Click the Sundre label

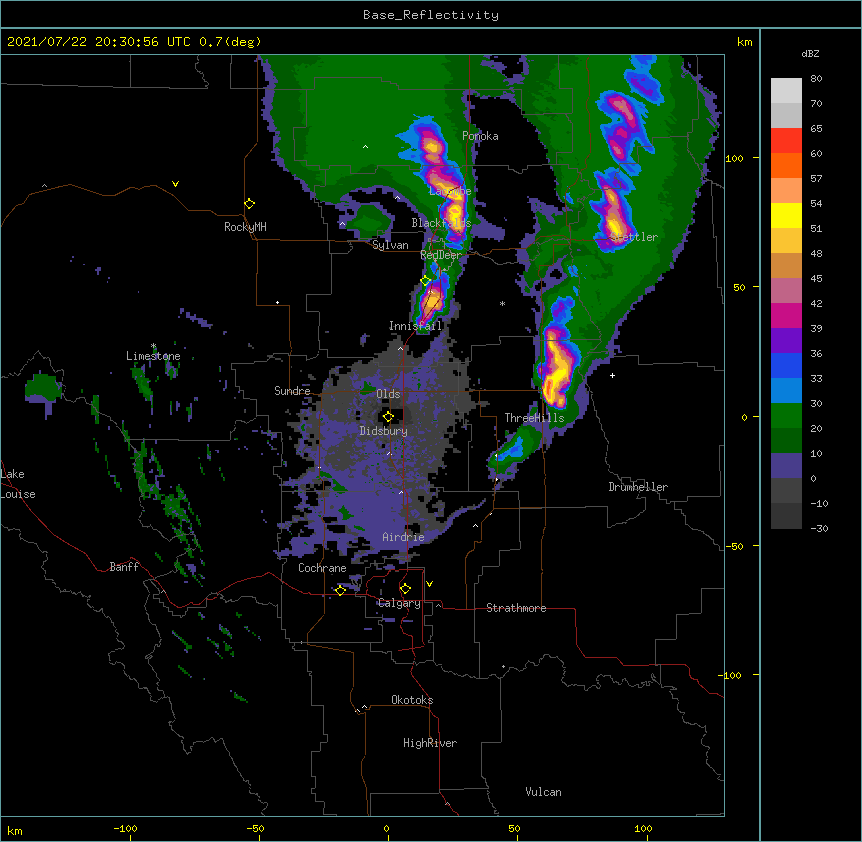(292, 391)
